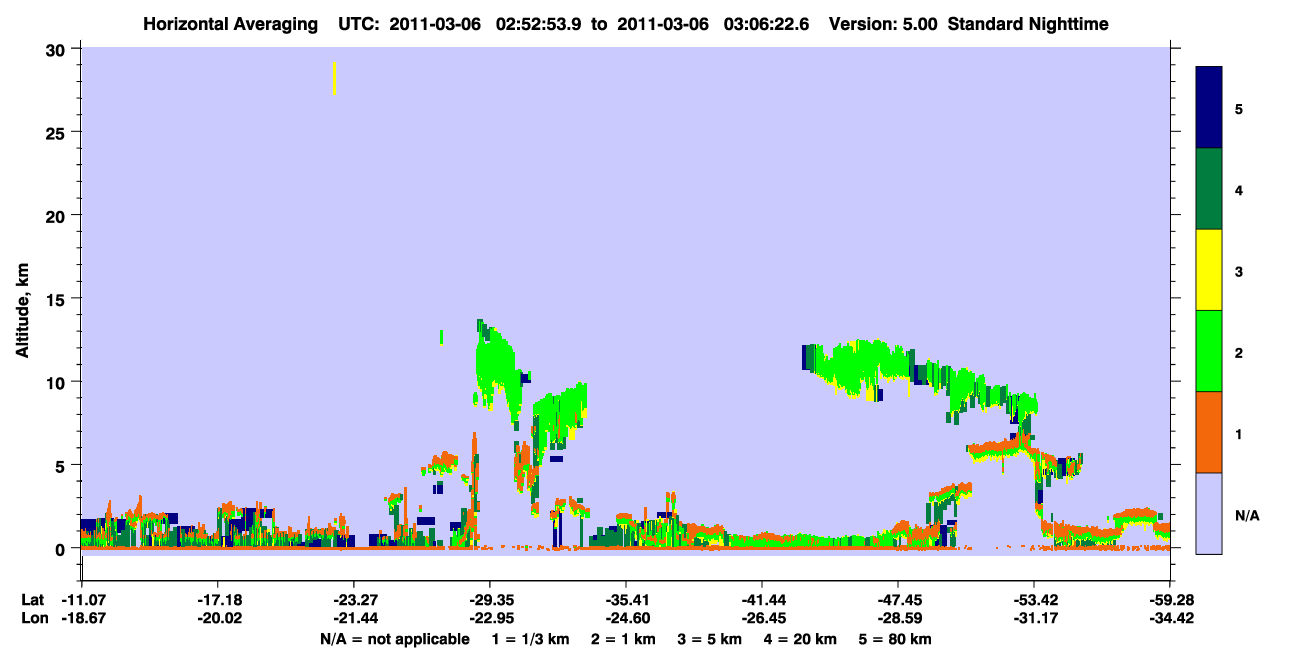1300x667 pixels.
Task: Click the legend text 'N/A = not applicable'
Action: [x=394, y=639]
